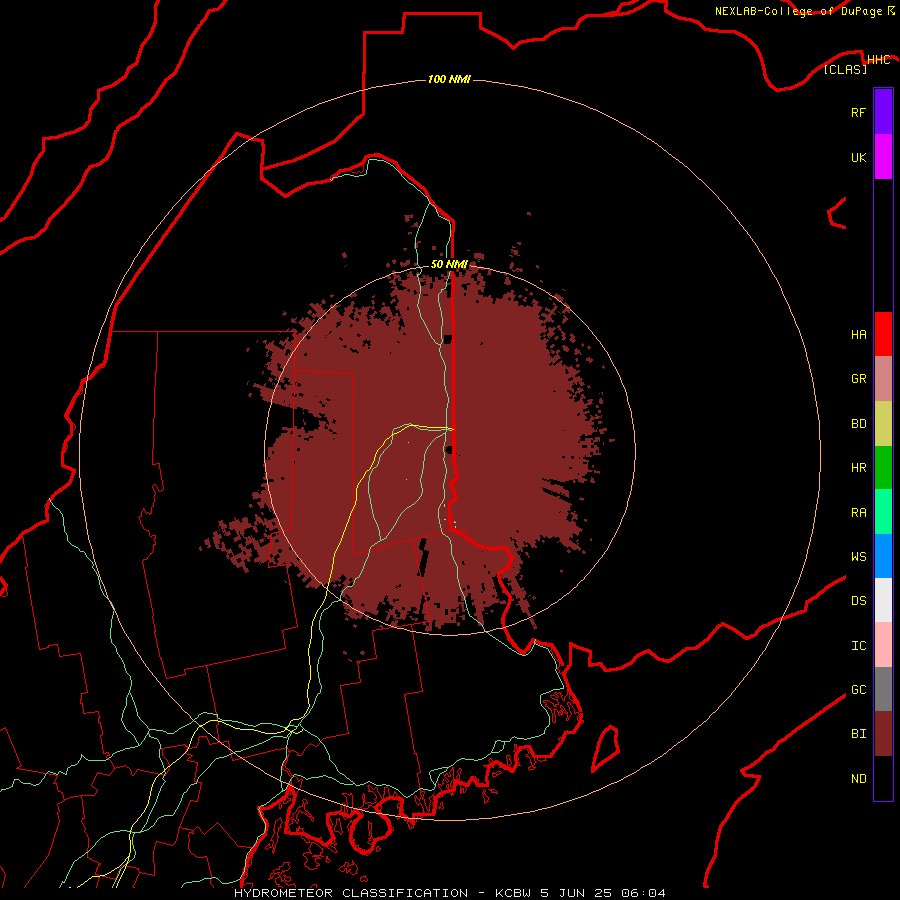Pick the RA light green legend swatch
Image resolution: width=900 pixels, height=900 pixels.
coord(883,512)
